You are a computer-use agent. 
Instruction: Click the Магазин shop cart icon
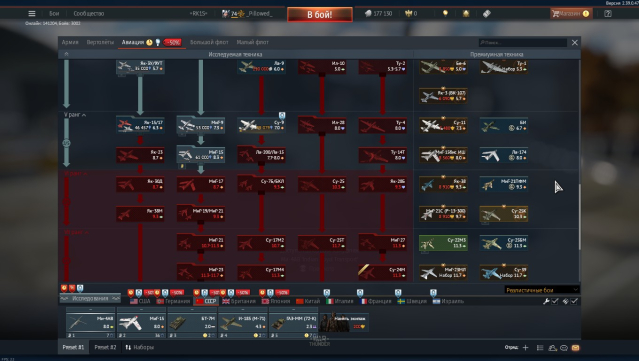pyautogui.click(x=555, y=13)
